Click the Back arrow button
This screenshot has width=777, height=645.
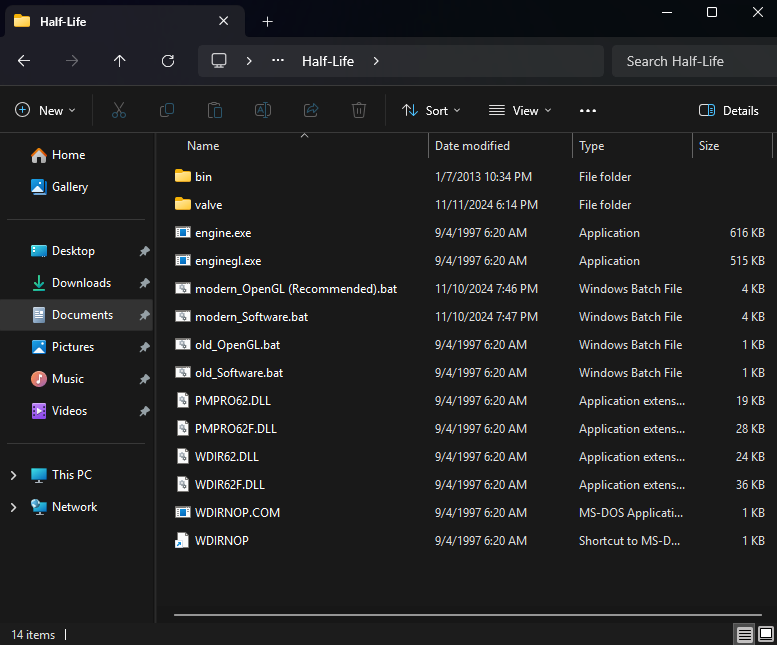24,61
